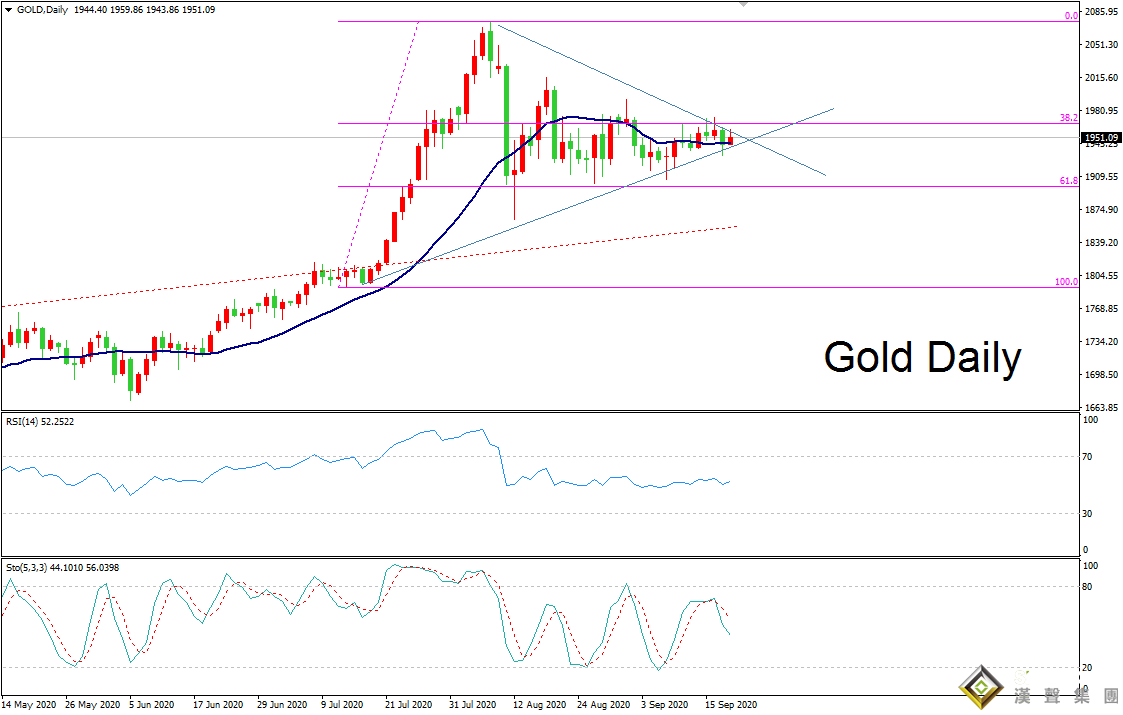Click the 21 Jul 2020 date marker
The width and height of the screenshot is (1123, 715).
click(x=409, y=704)
